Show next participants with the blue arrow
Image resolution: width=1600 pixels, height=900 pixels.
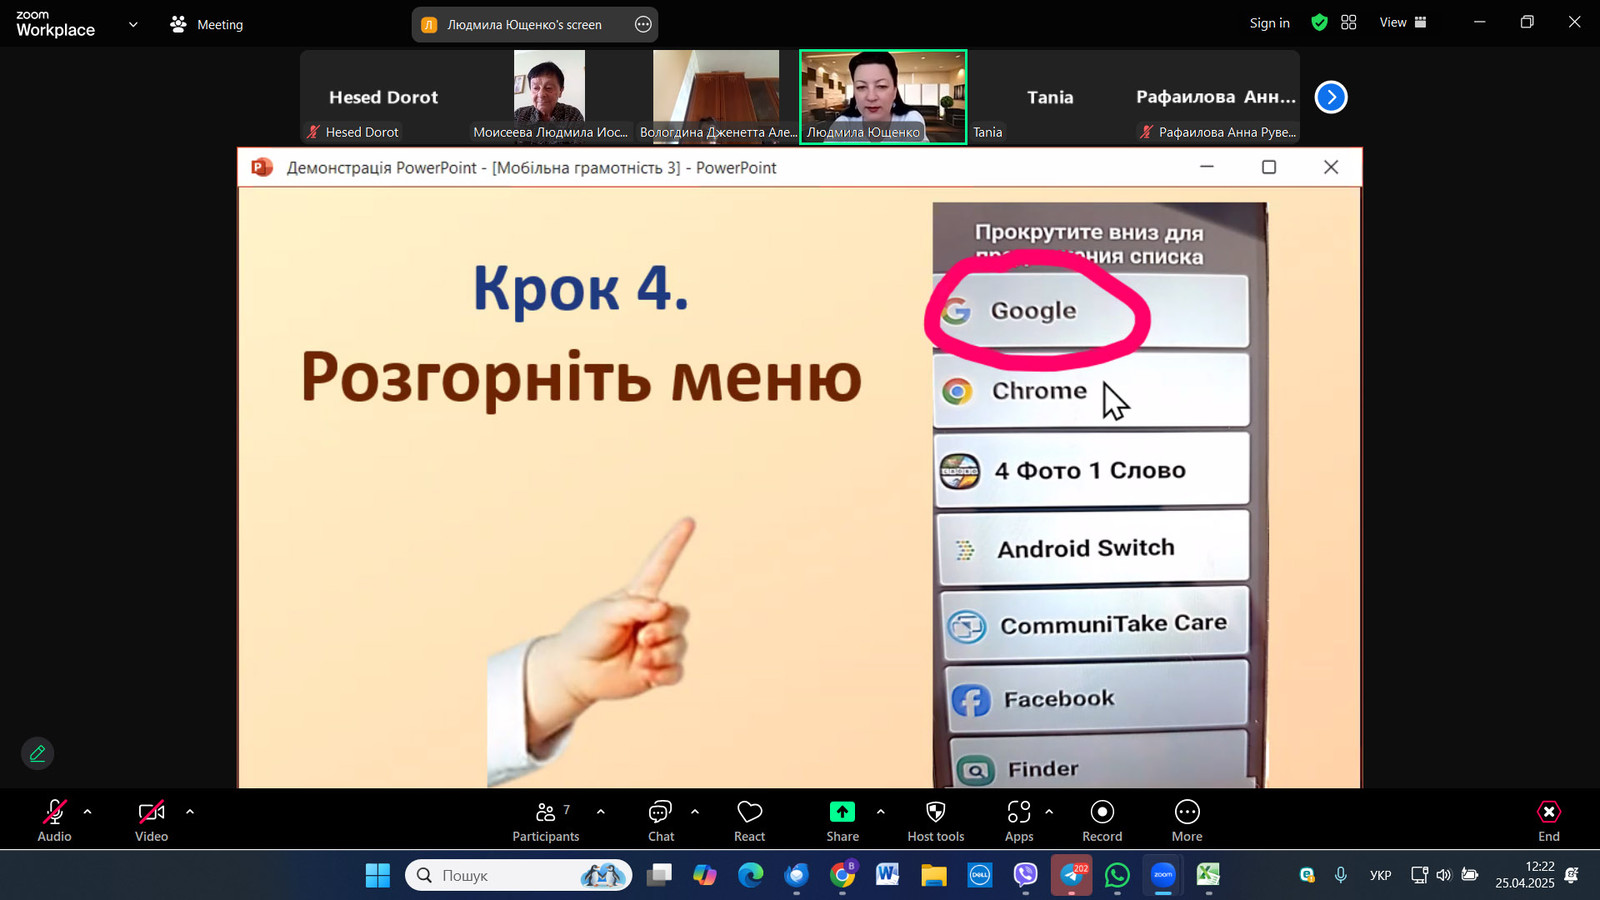click(1331, 97)
